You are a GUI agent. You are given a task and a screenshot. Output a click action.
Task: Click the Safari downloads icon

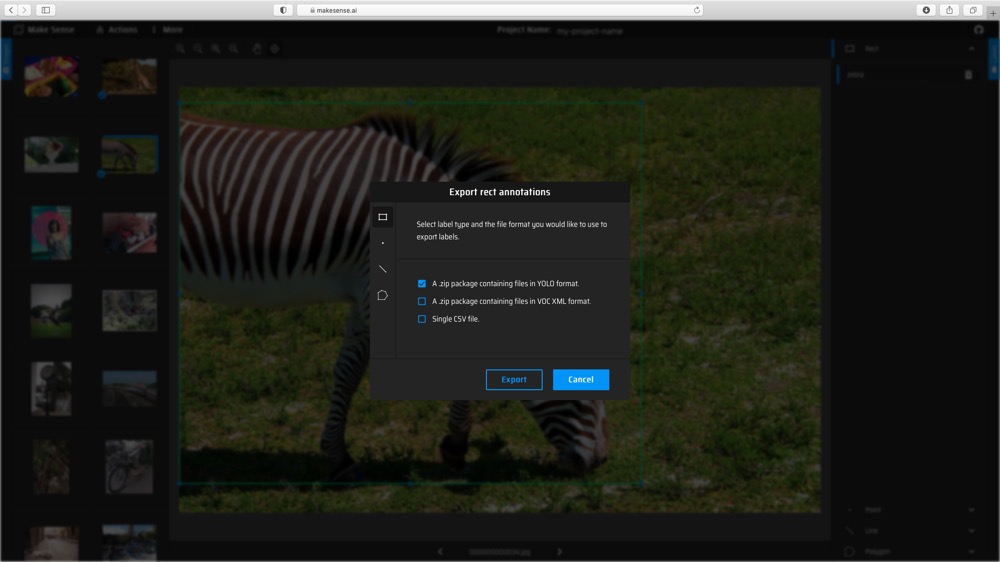tap(926, 10)
